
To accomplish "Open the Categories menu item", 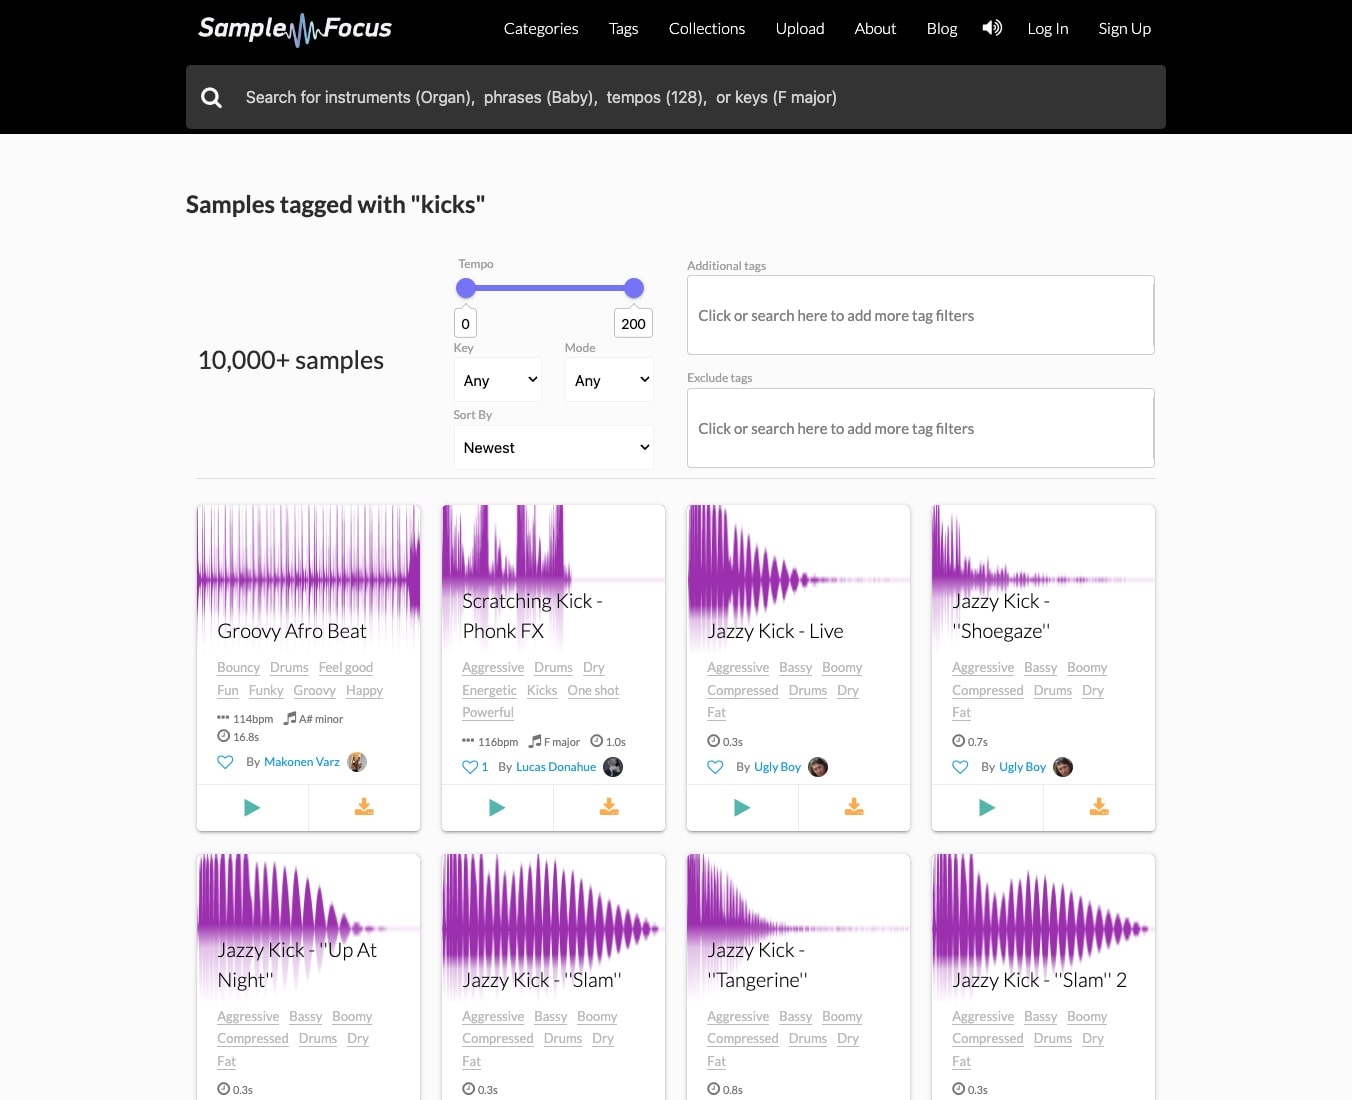I will (541, 29).
